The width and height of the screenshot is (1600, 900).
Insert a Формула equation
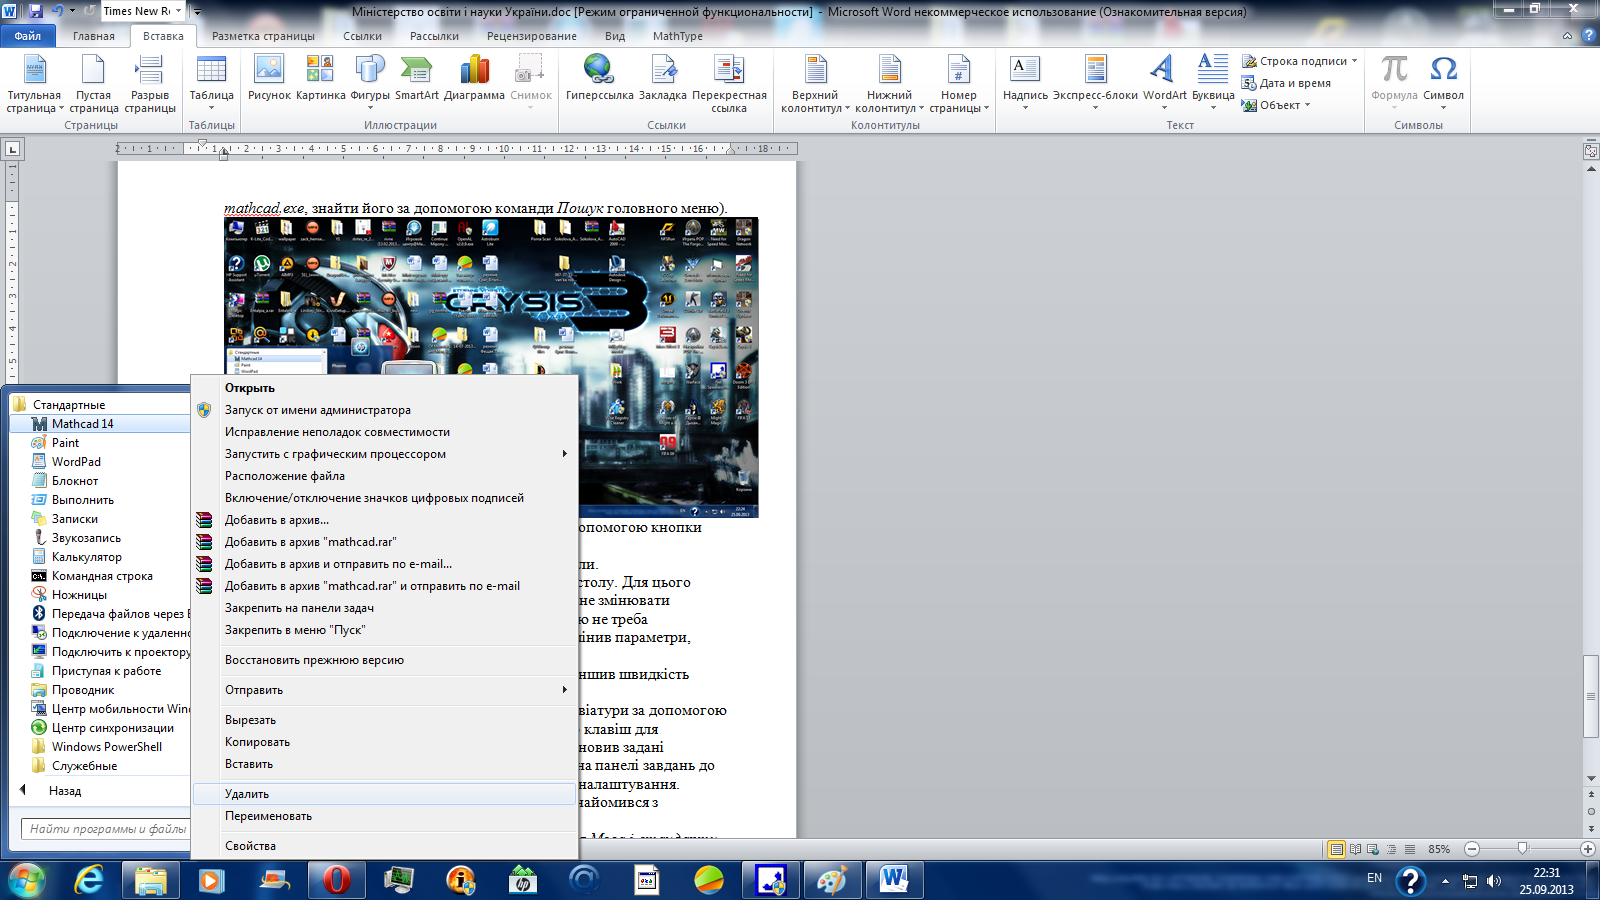click(1394, 80)
